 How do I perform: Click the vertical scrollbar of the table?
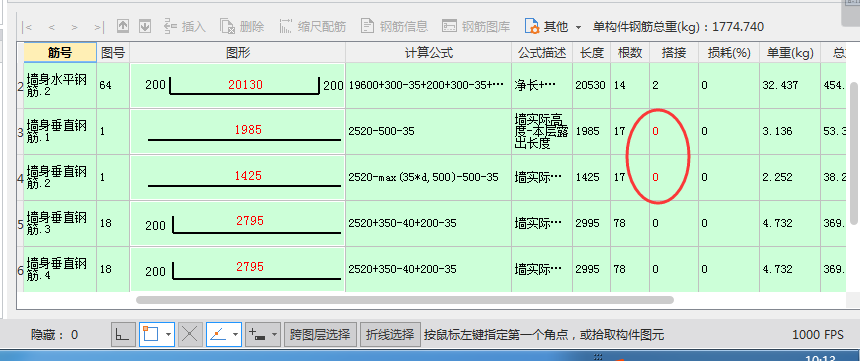(x=853, y=153)
